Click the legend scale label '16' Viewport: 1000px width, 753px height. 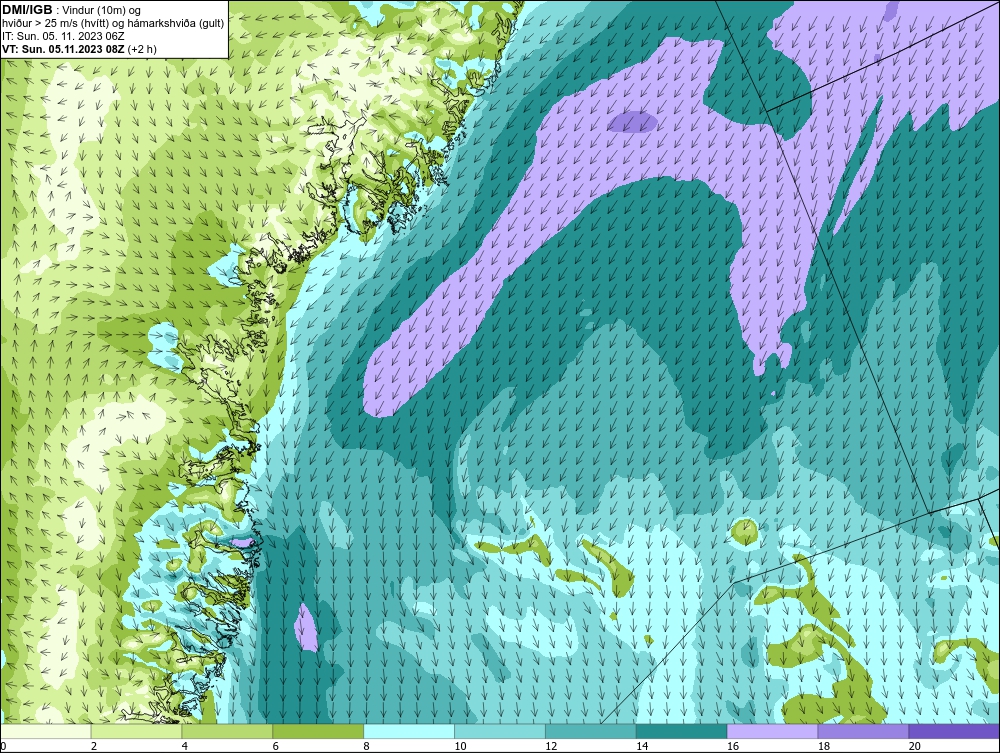click(x=733, y=746)
